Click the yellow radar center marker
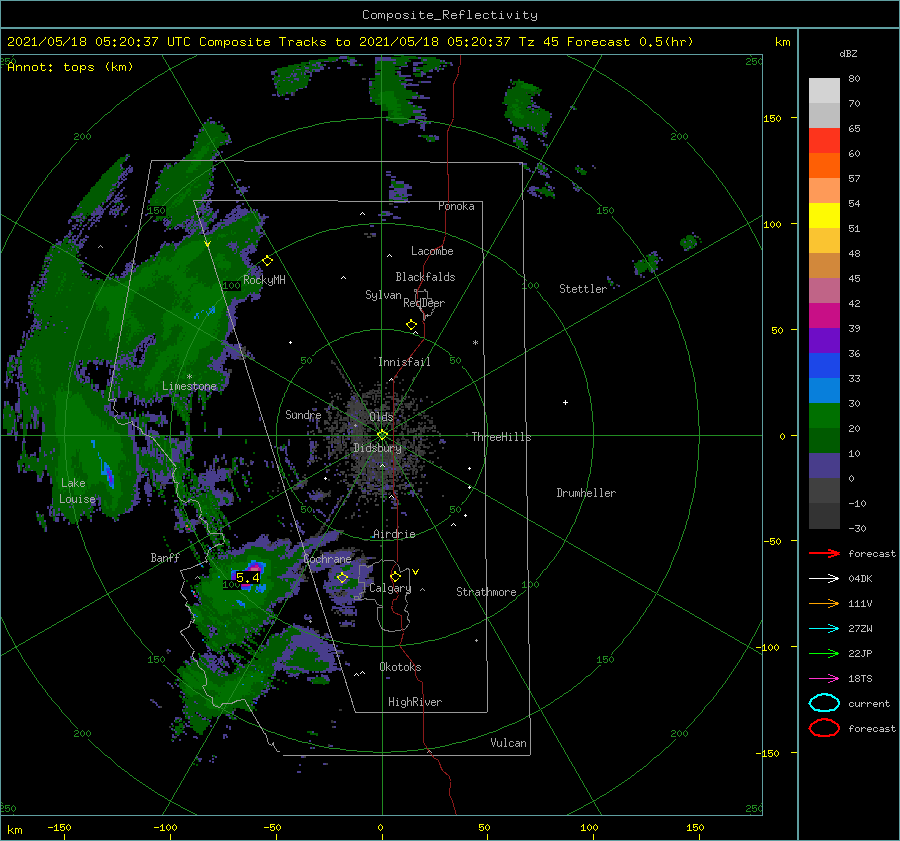This screenshot has width=900, height=841. (382, 435)
